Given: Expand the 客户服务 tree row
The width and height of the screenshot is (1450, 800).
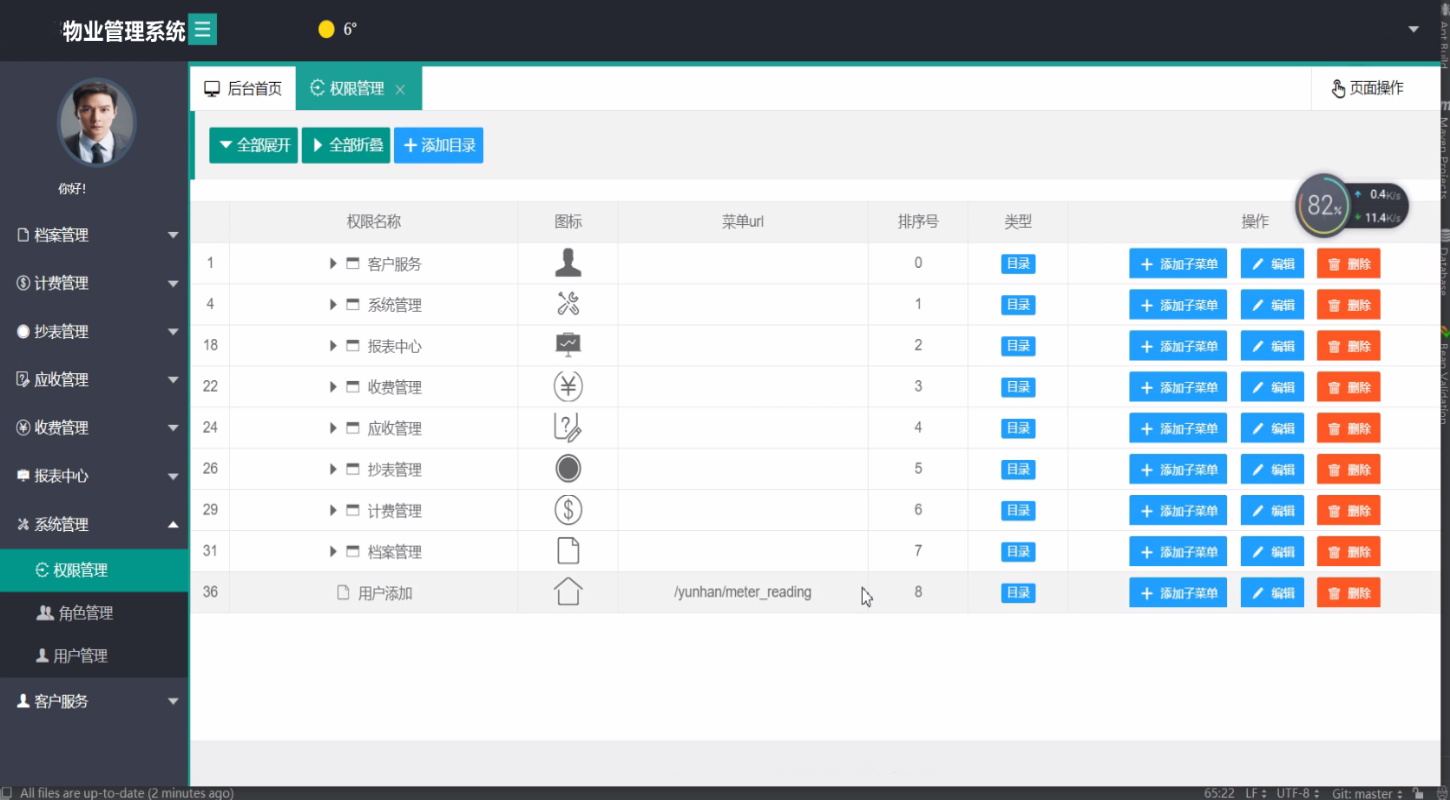Looking at the screenshot, I should pyautogui.click(x=333, y=264).
